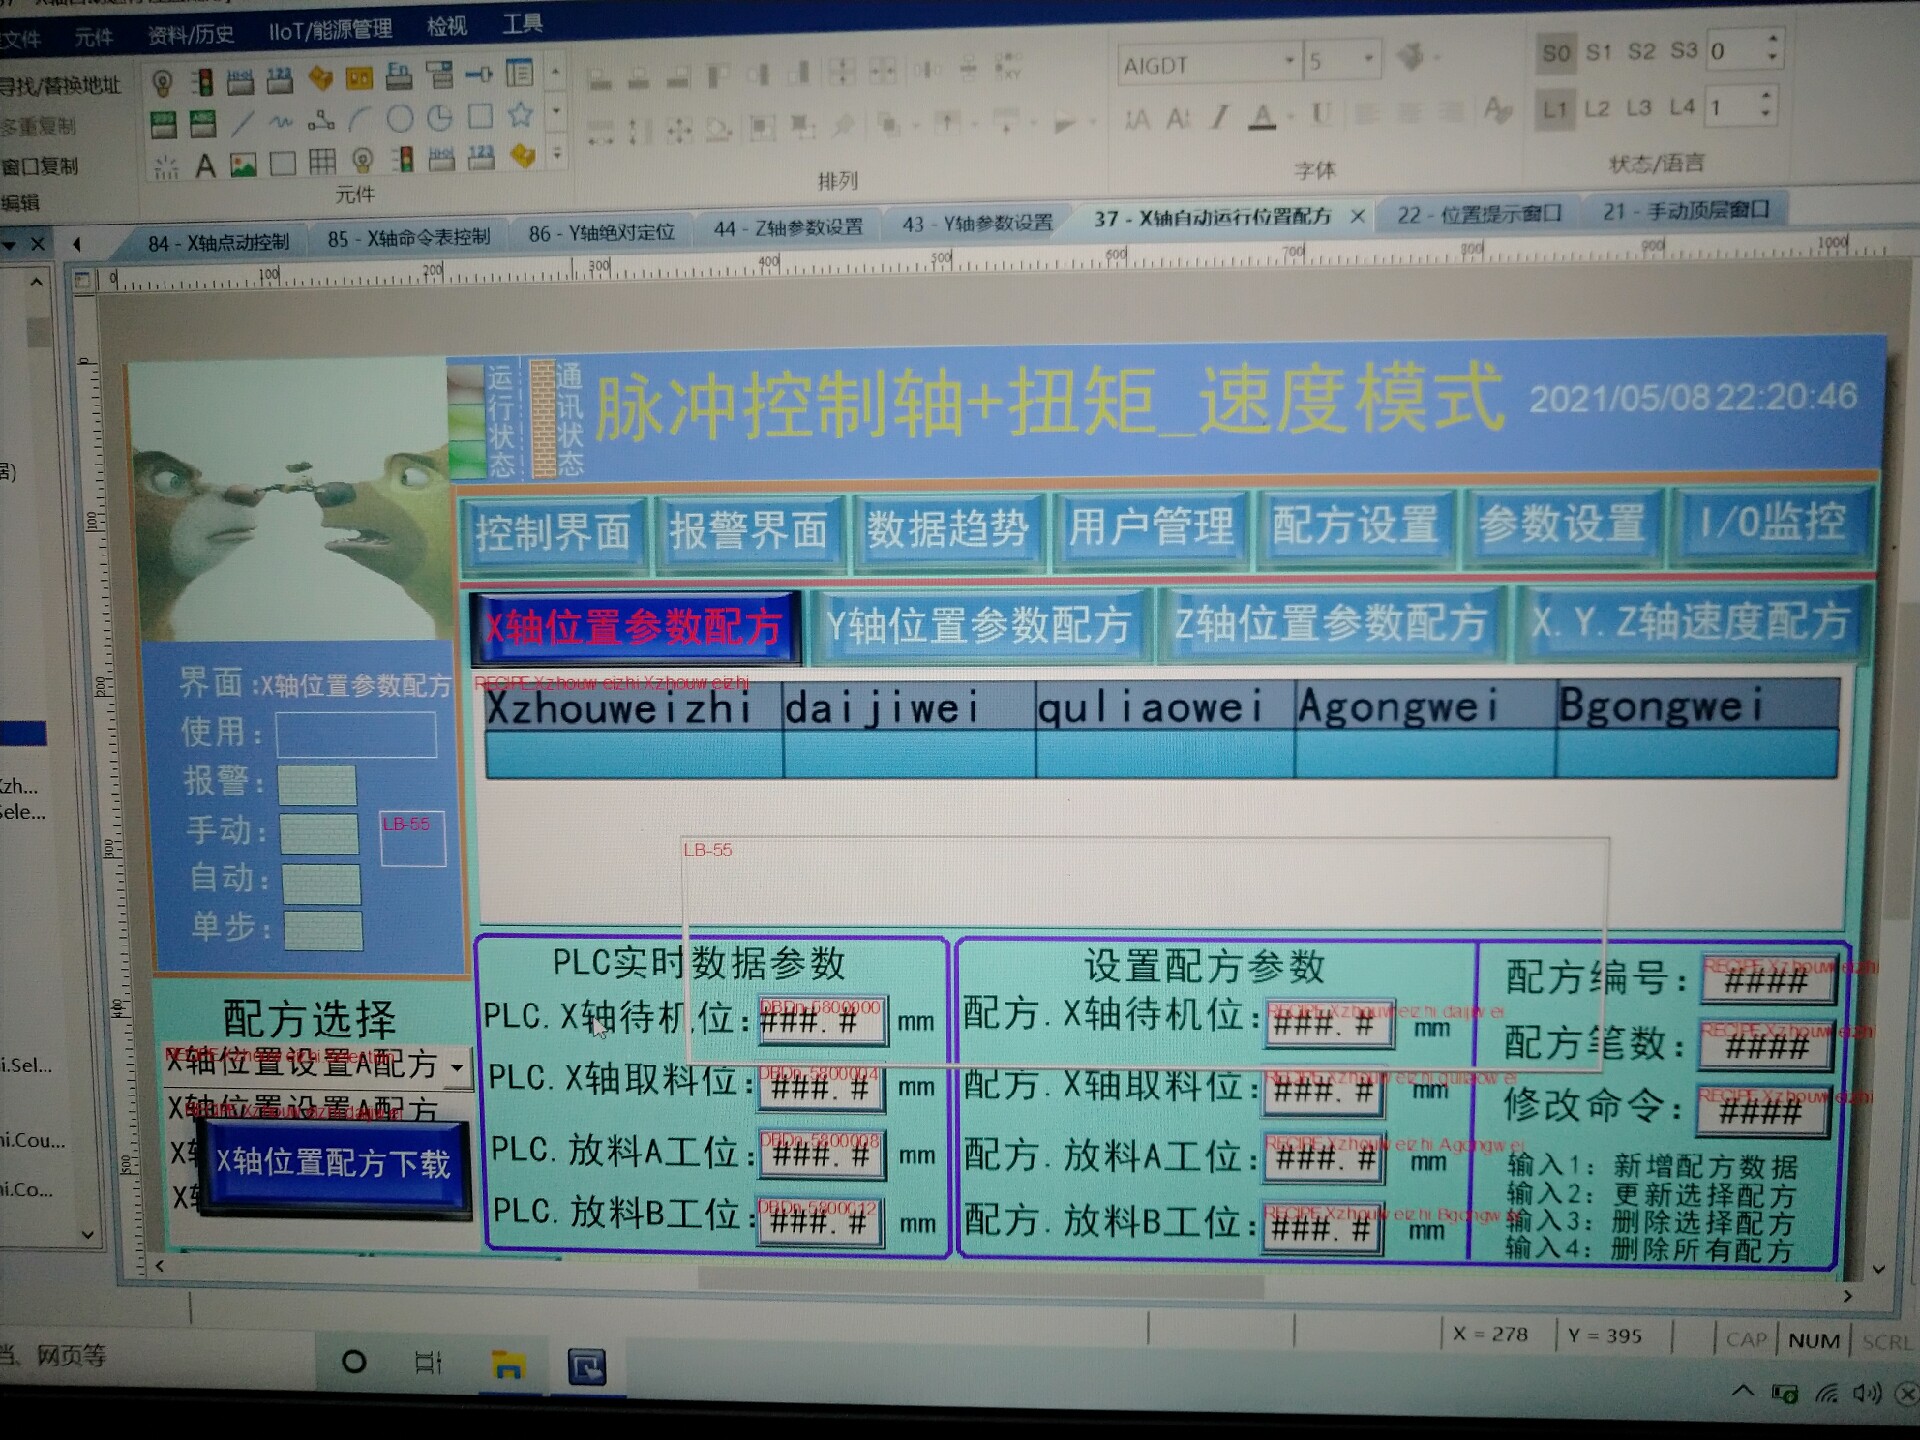Select the pie shape tool

pyautogui.click(x=440, y=118)
